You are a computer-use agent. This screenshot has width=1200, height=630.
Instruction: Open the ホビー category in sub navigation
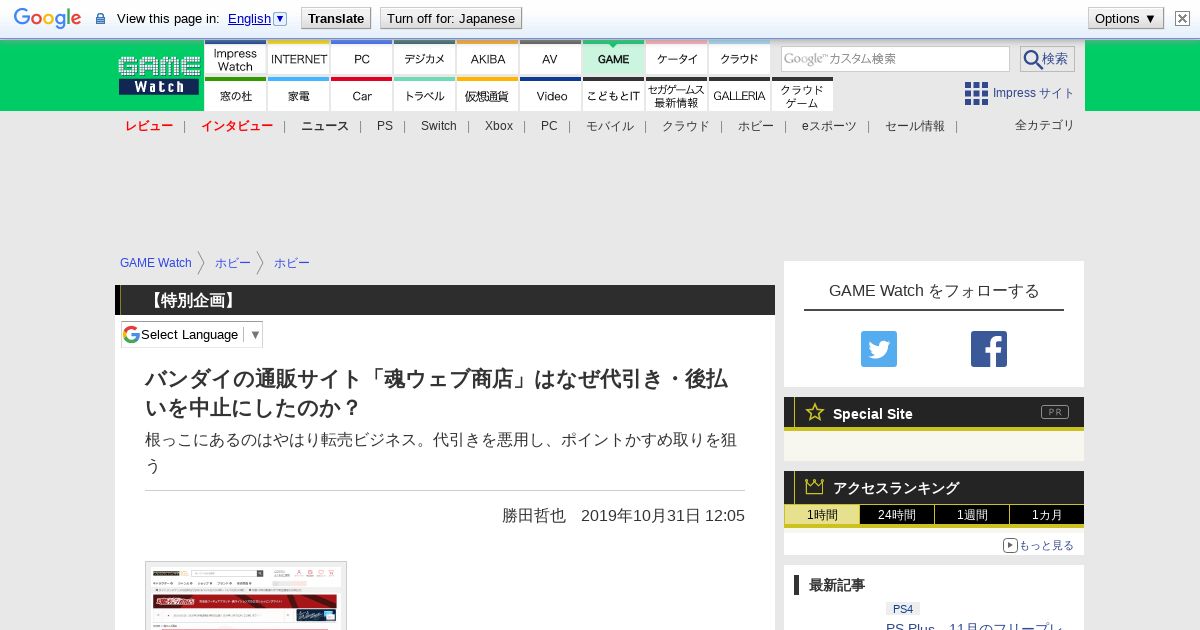756,126
